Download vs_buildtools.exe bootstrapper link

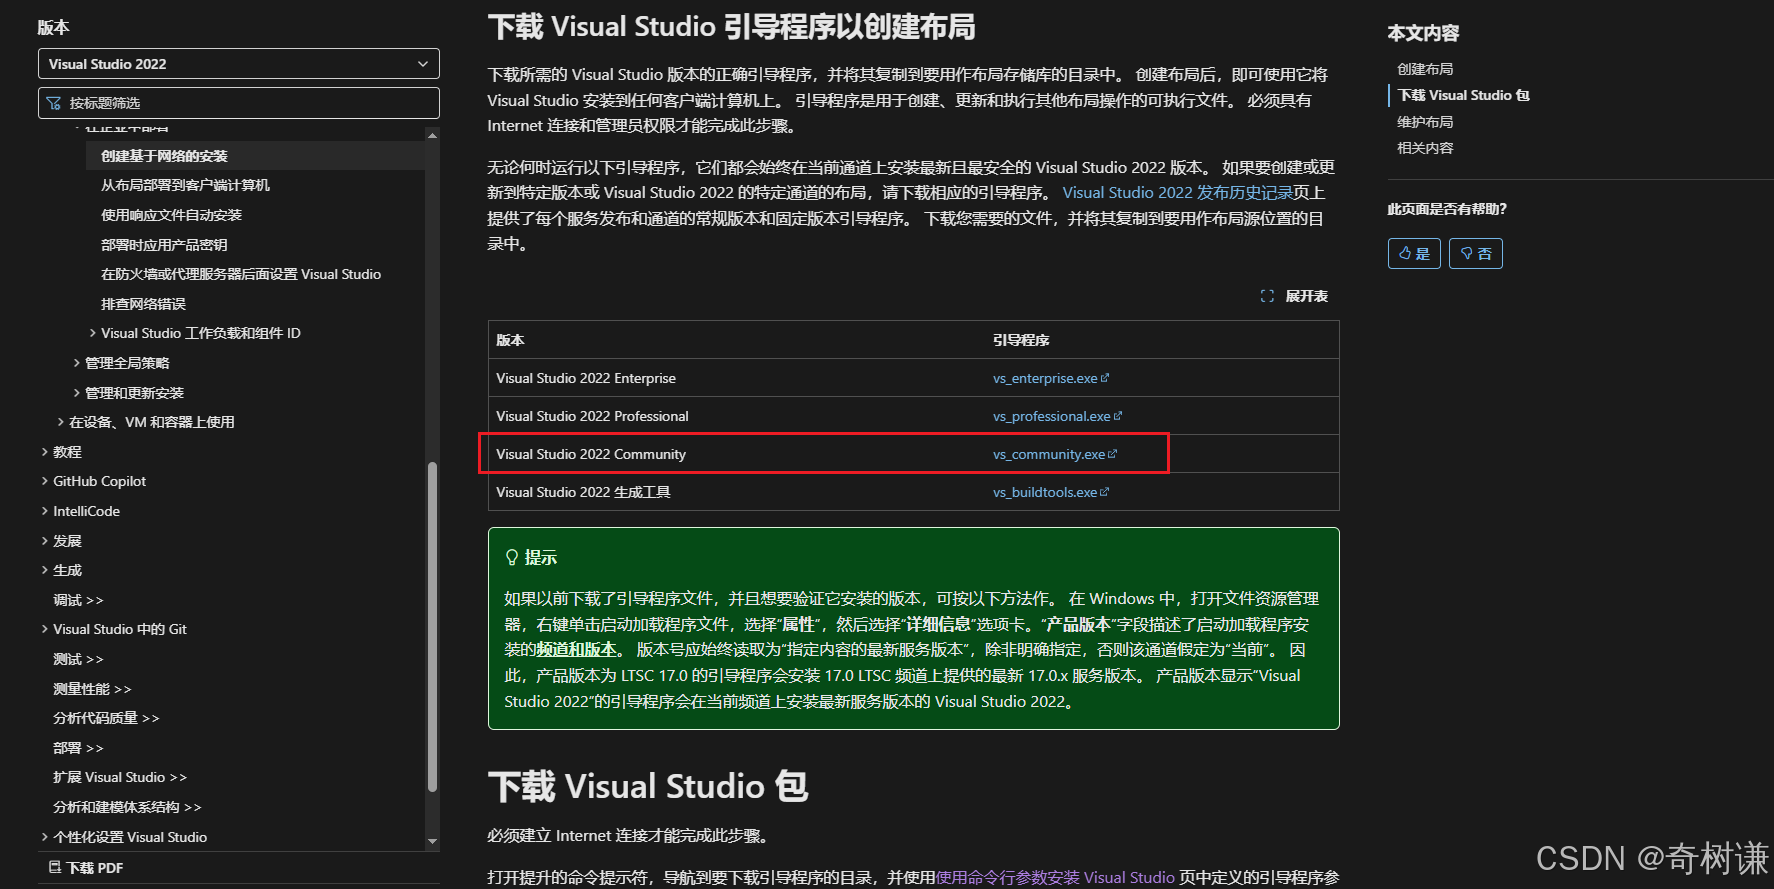click(1045, 492)
